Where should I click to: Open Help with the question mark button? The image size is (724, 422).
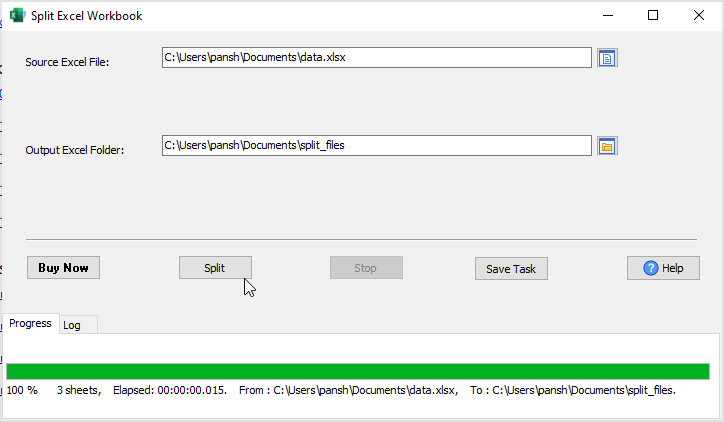click(663, 268)
